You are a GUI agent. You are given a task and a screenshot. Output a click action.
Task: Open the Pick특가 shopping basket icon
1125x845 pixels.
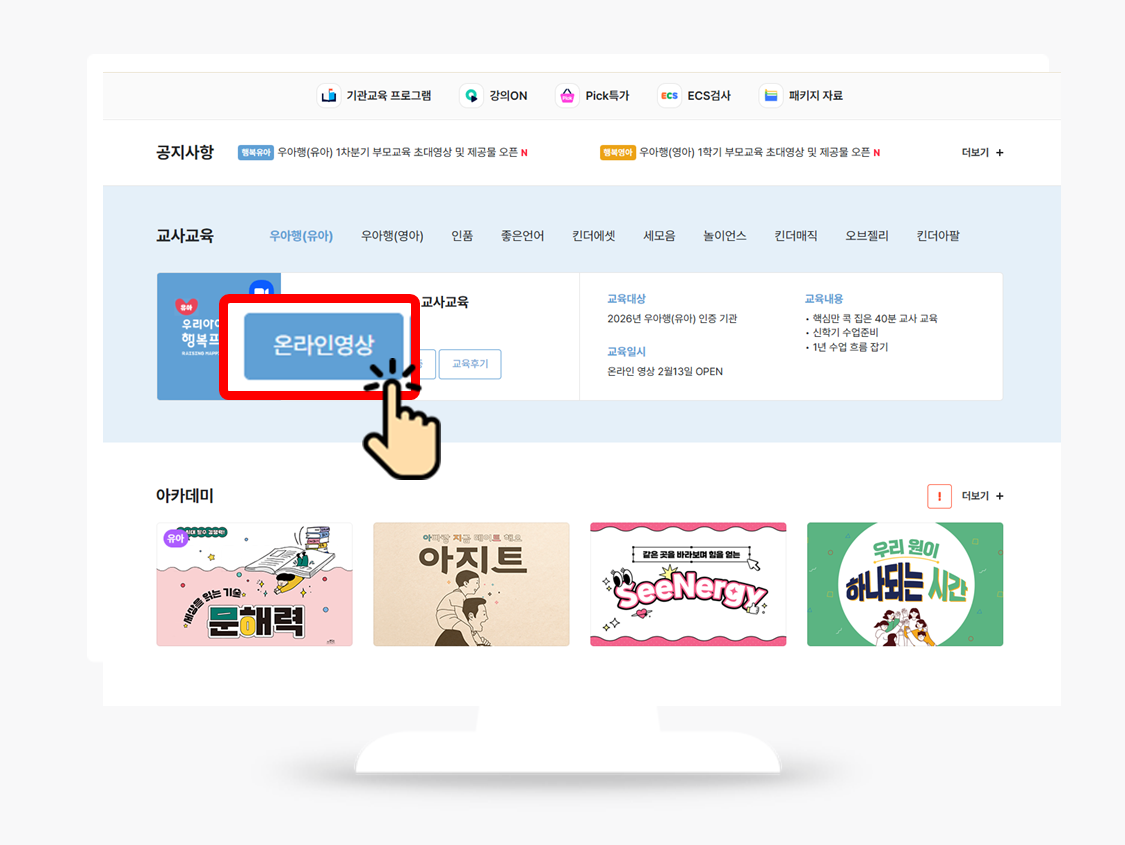567,95
